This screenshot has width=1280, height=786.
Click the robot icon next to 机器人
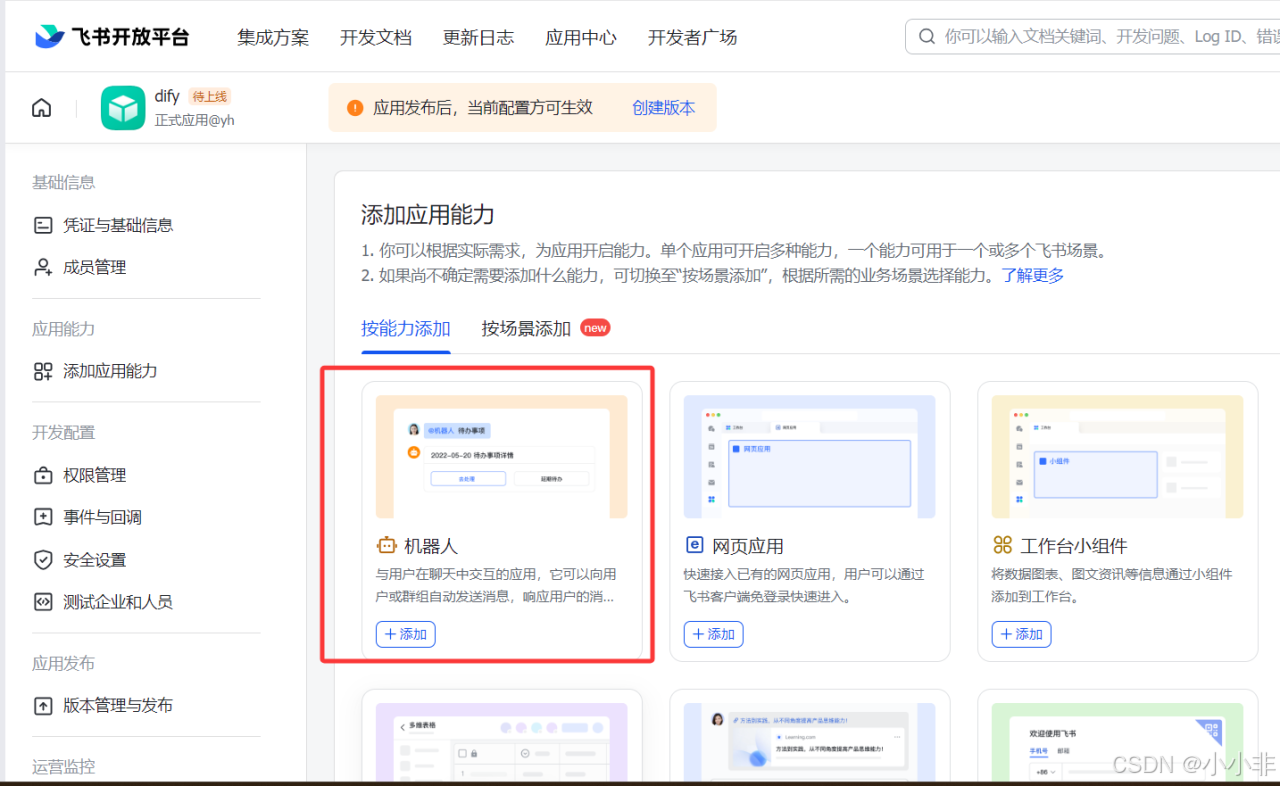pyautogui.click(x=386, y=545)
